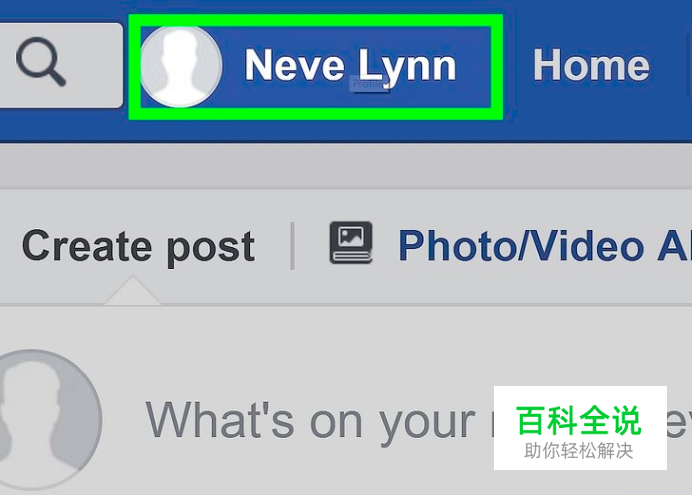The image size is (692, 495).
Task: Click the word "post" in Create post
Action: [211, 248]
